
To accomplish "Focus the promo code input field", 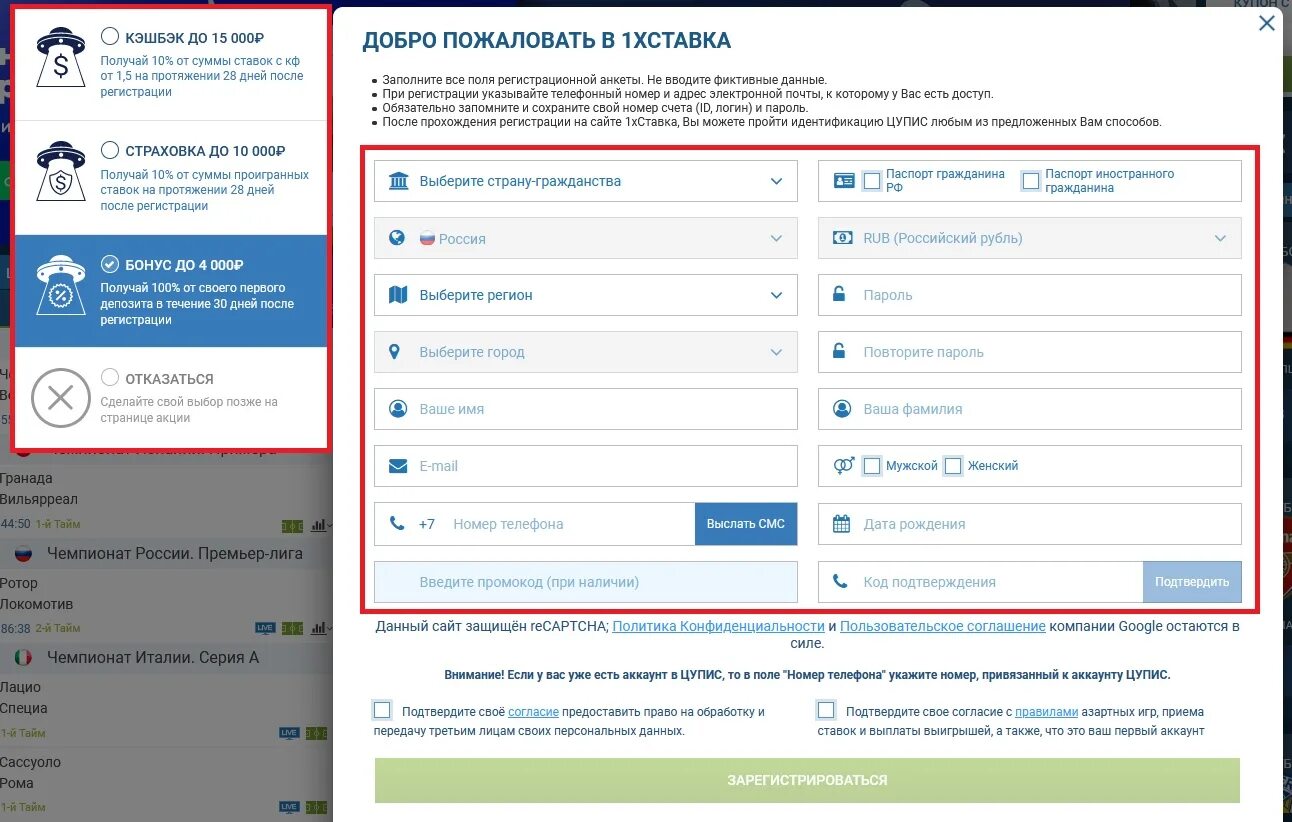I will click(586, 582).
